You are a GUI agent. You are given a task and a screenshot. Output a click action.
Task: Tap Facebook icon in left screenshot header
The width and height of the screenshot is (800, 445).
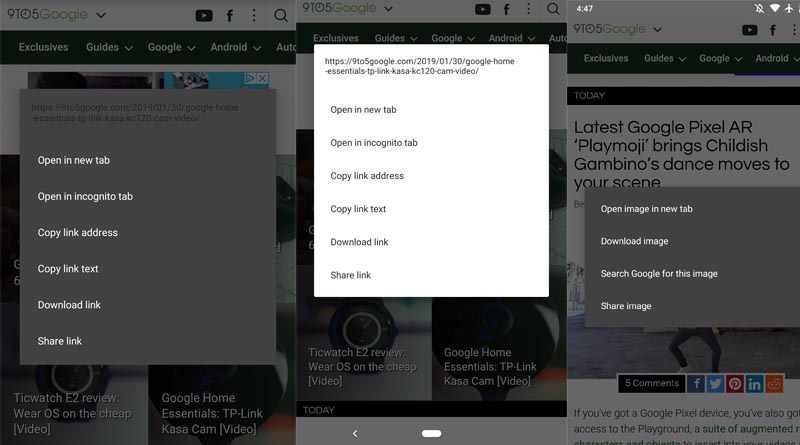click(x=230, y=16)
